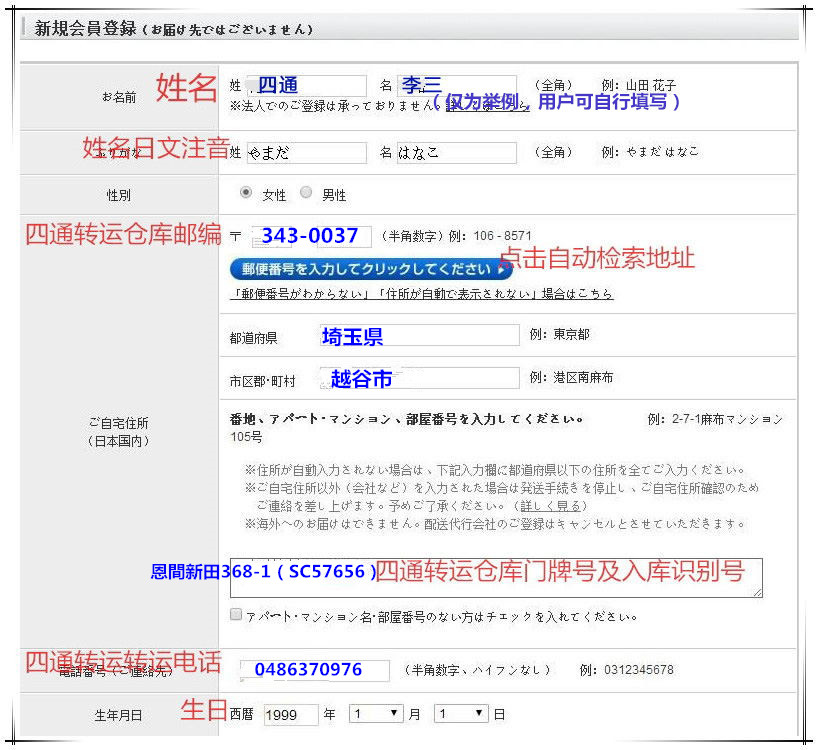Click the 例: 0312345678 example text
Viewport: 818px width, 750px height.
(627, 670)
